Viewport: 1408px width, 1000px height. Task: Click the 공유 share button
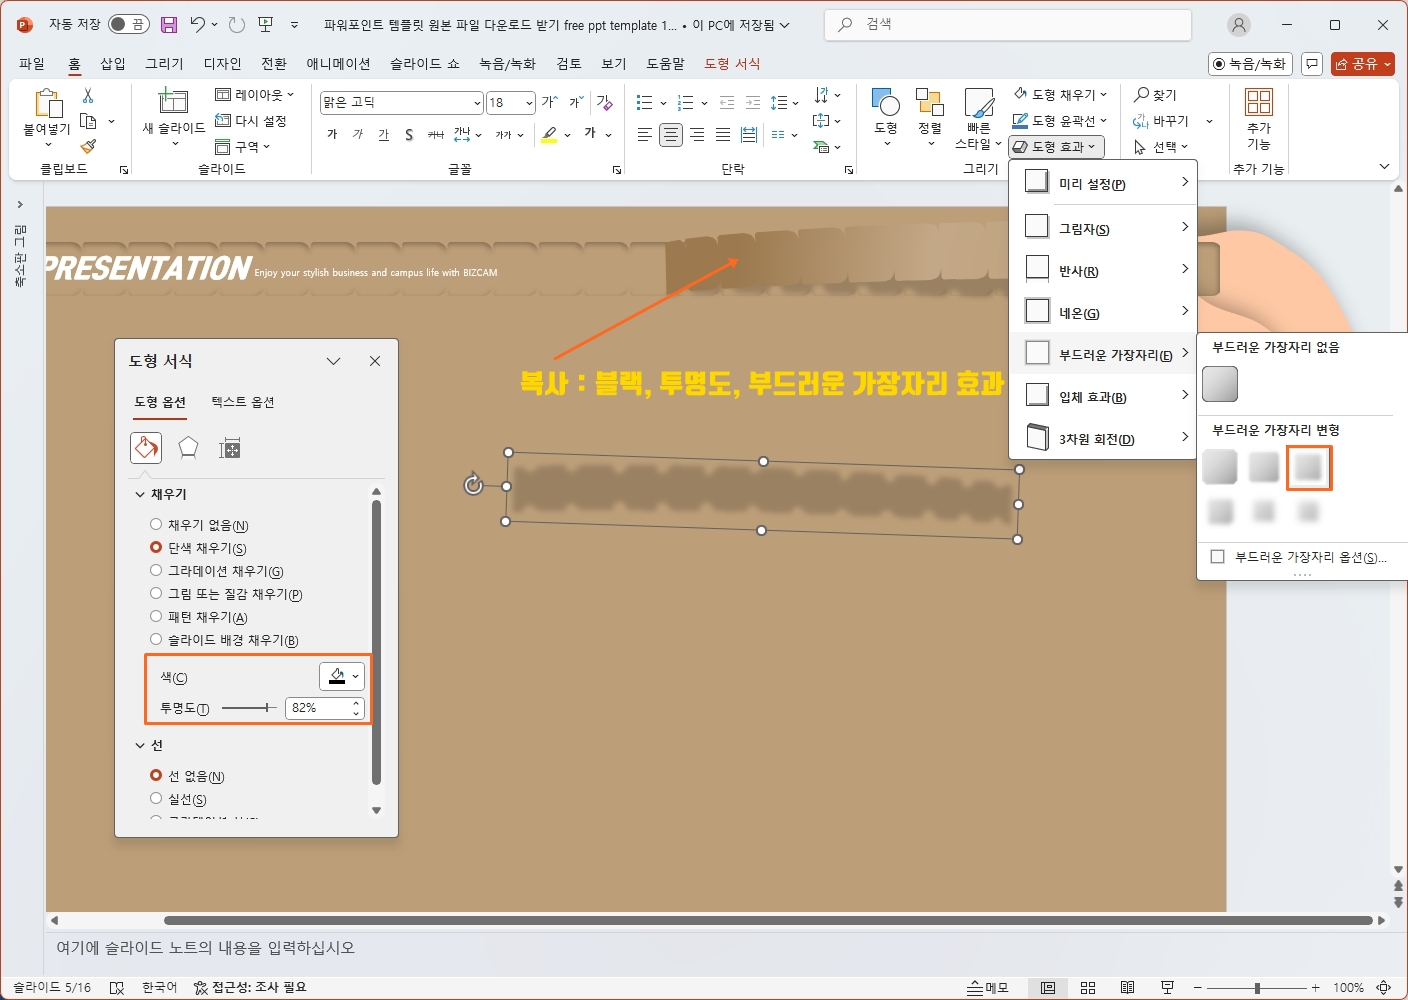[x=1363, y=64]
